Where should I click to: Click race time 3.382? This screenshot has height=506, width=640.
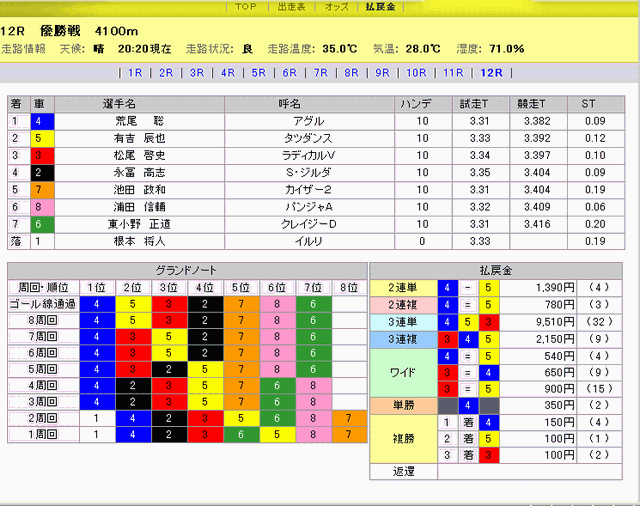(537, 121)
